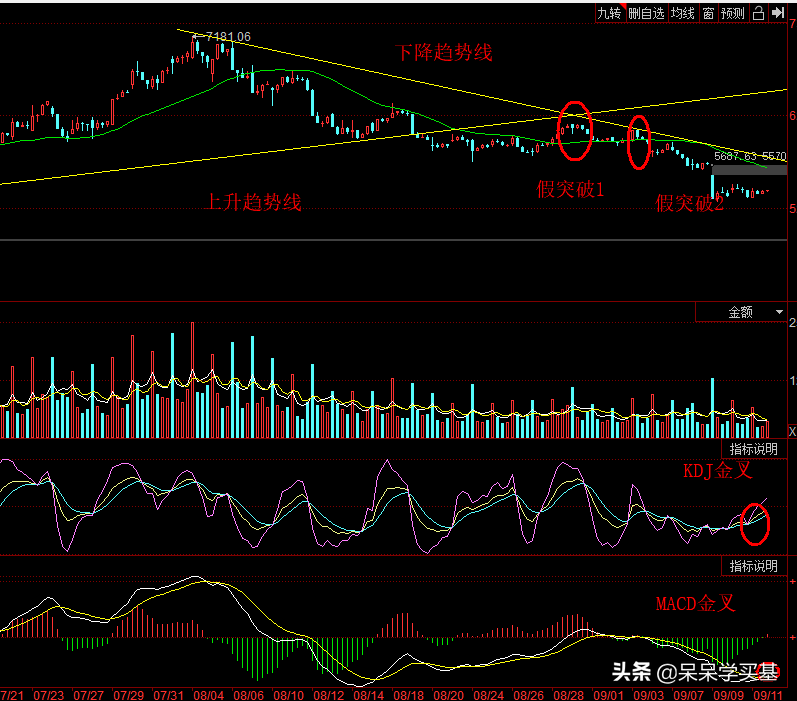Click the 09/11 date on time axis

pyautogui.click(x=768, y=695)
